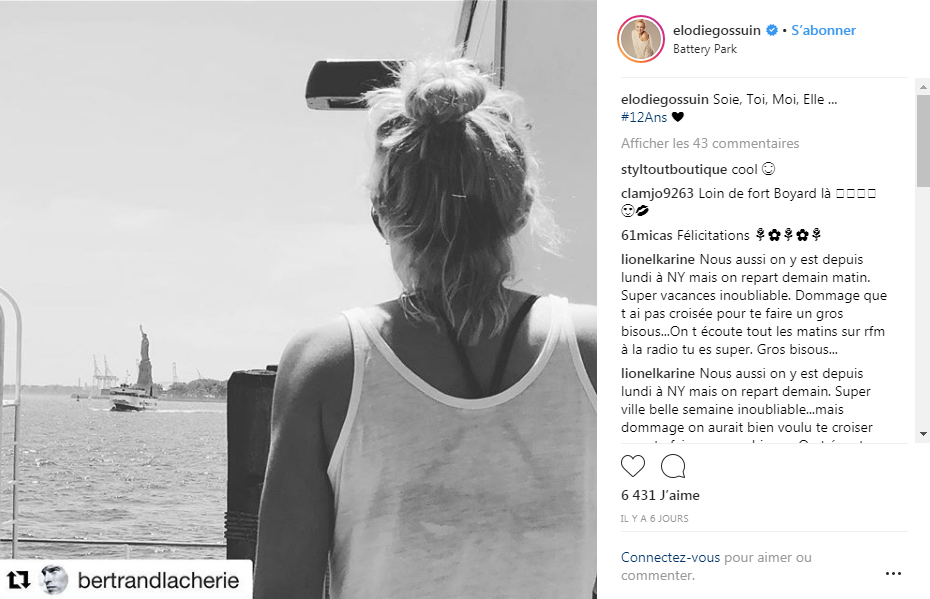The image size is (930, 599).
Task: Open clamjo9263 commenter profile
Action: point(657,193)
